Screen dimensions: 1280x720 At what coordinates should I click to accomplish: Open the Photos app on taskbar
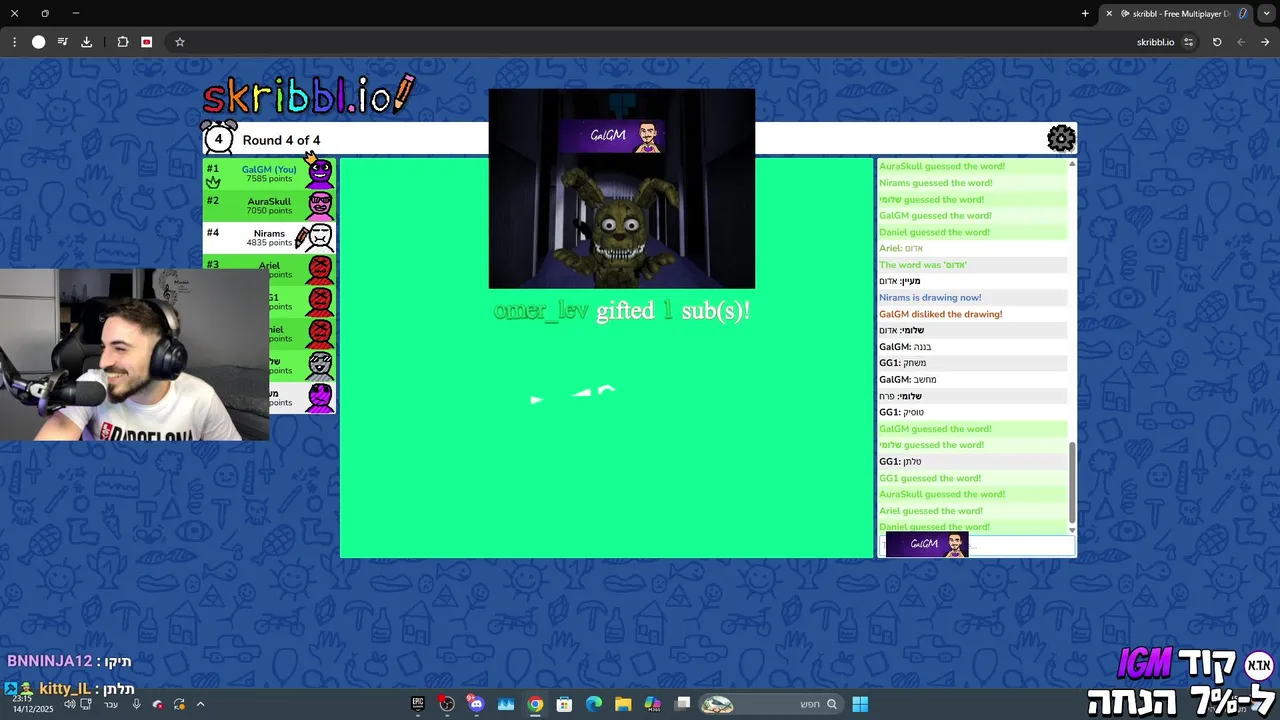[x=506, y=704]
